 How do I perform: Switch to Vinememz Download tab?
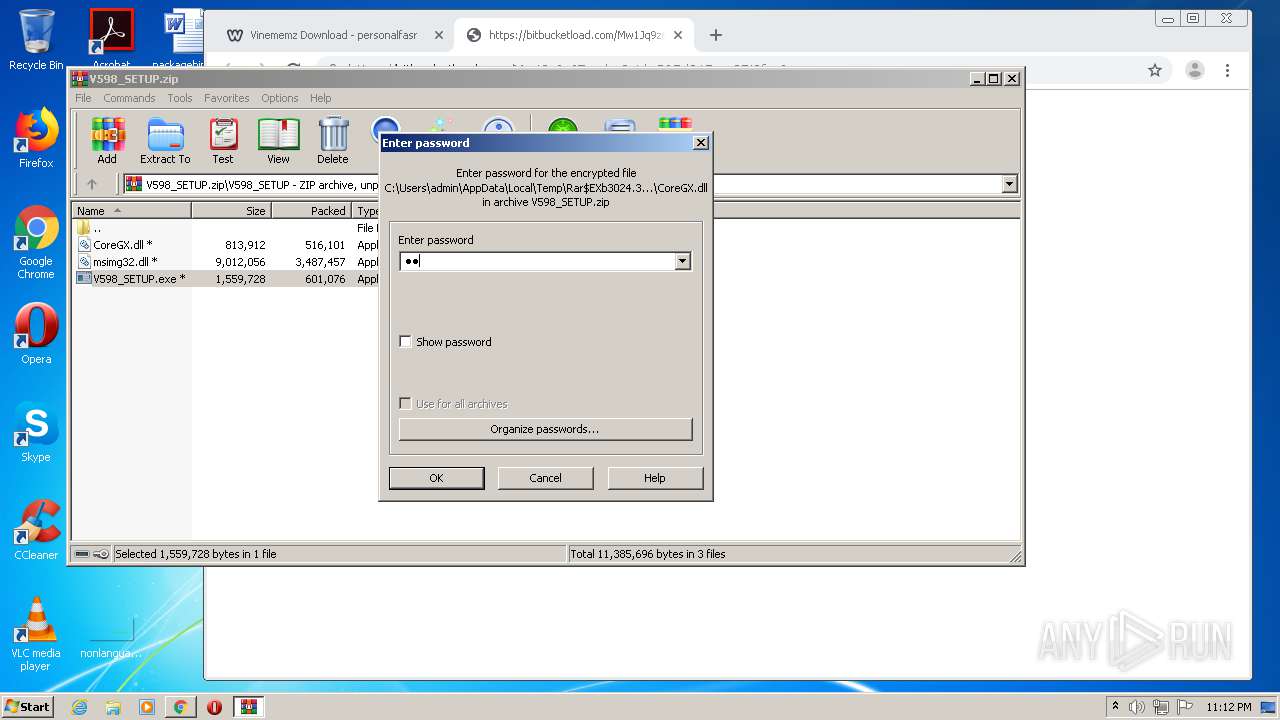[x=332, y=35]
